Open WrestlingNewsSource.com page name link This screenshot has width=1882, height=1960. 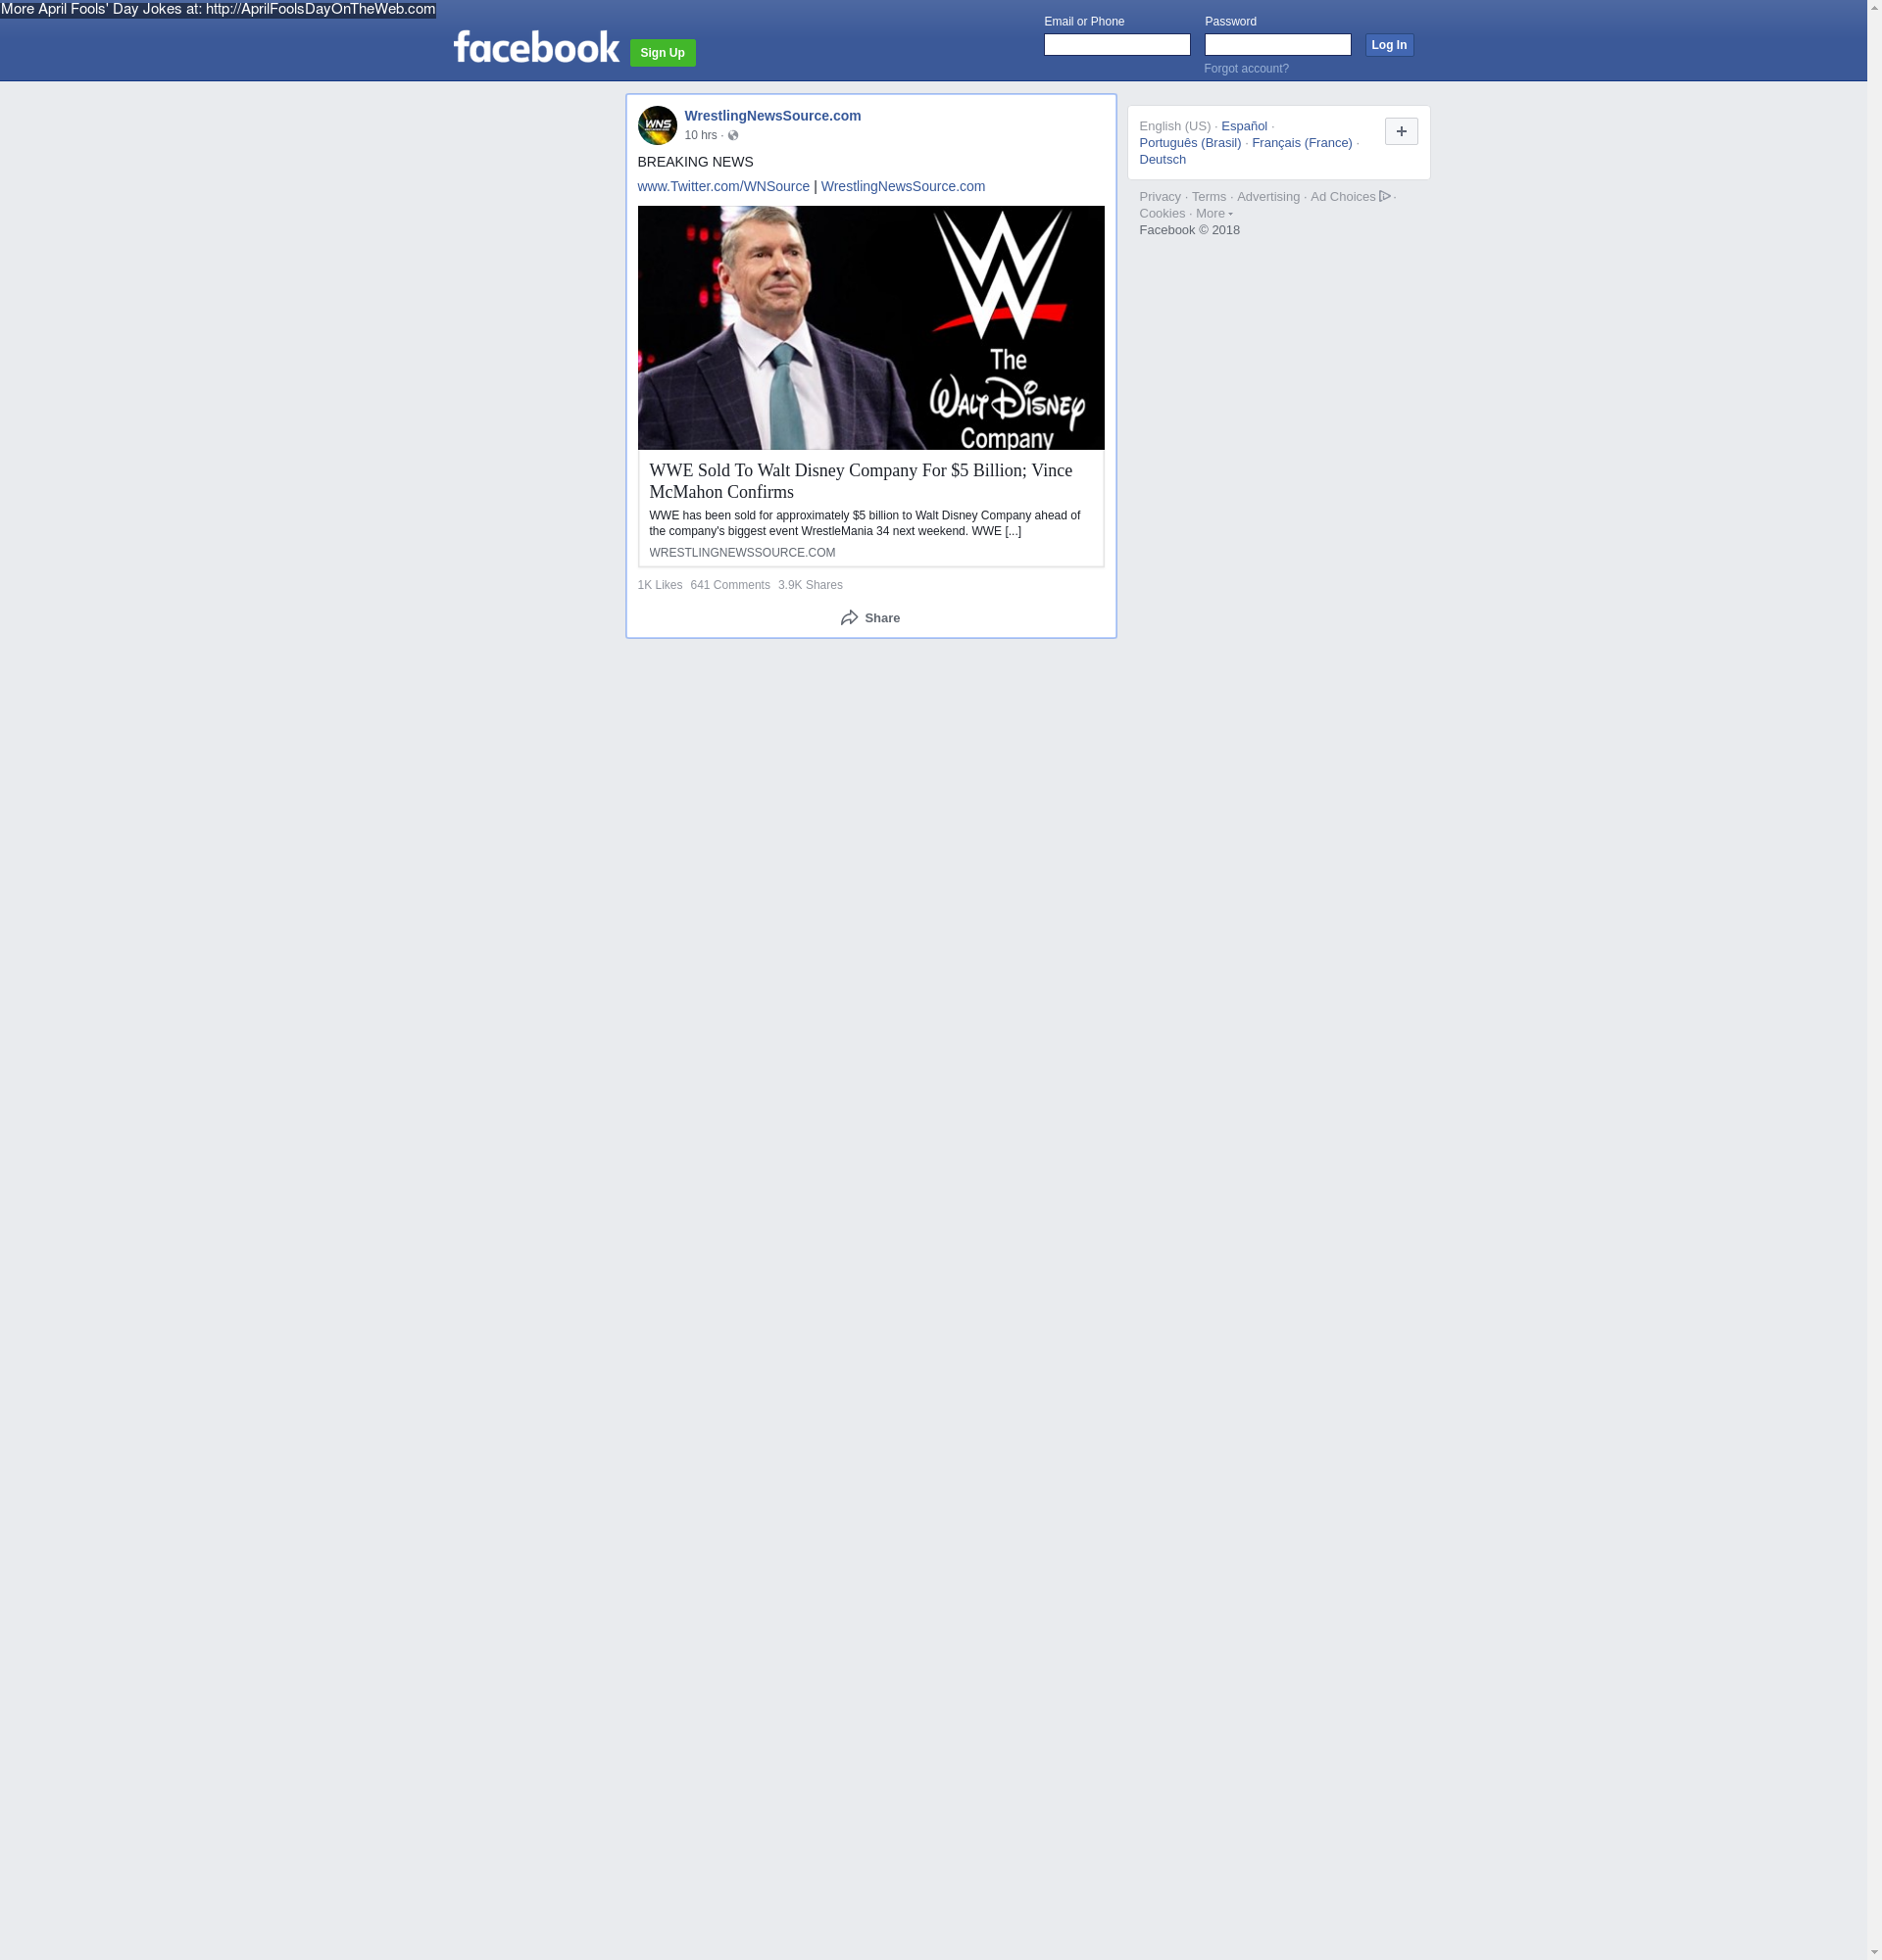coord(772,116)
